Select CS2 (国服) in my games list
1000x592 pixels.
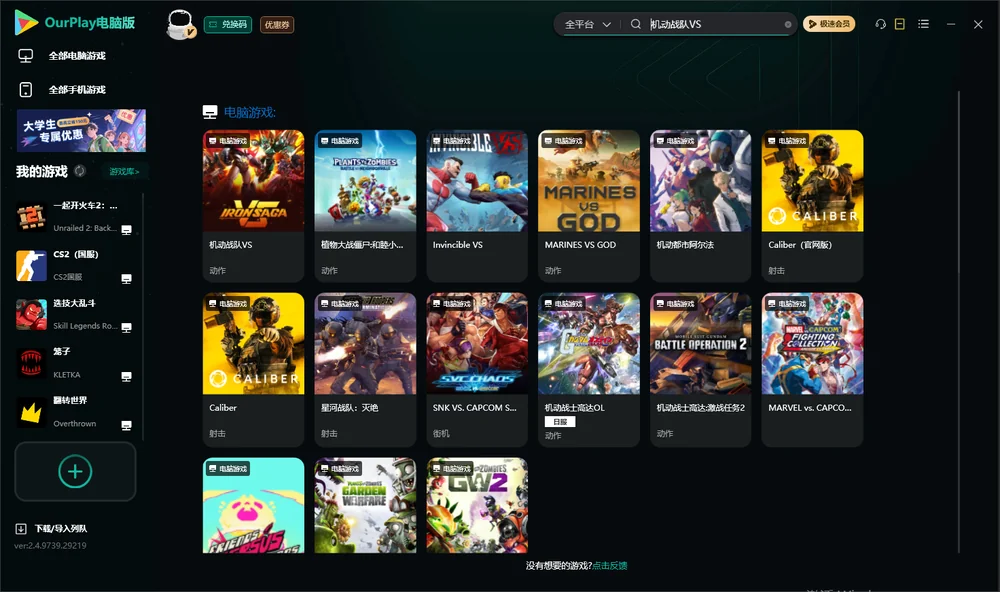pyautogui.click(x=75, y=265)
